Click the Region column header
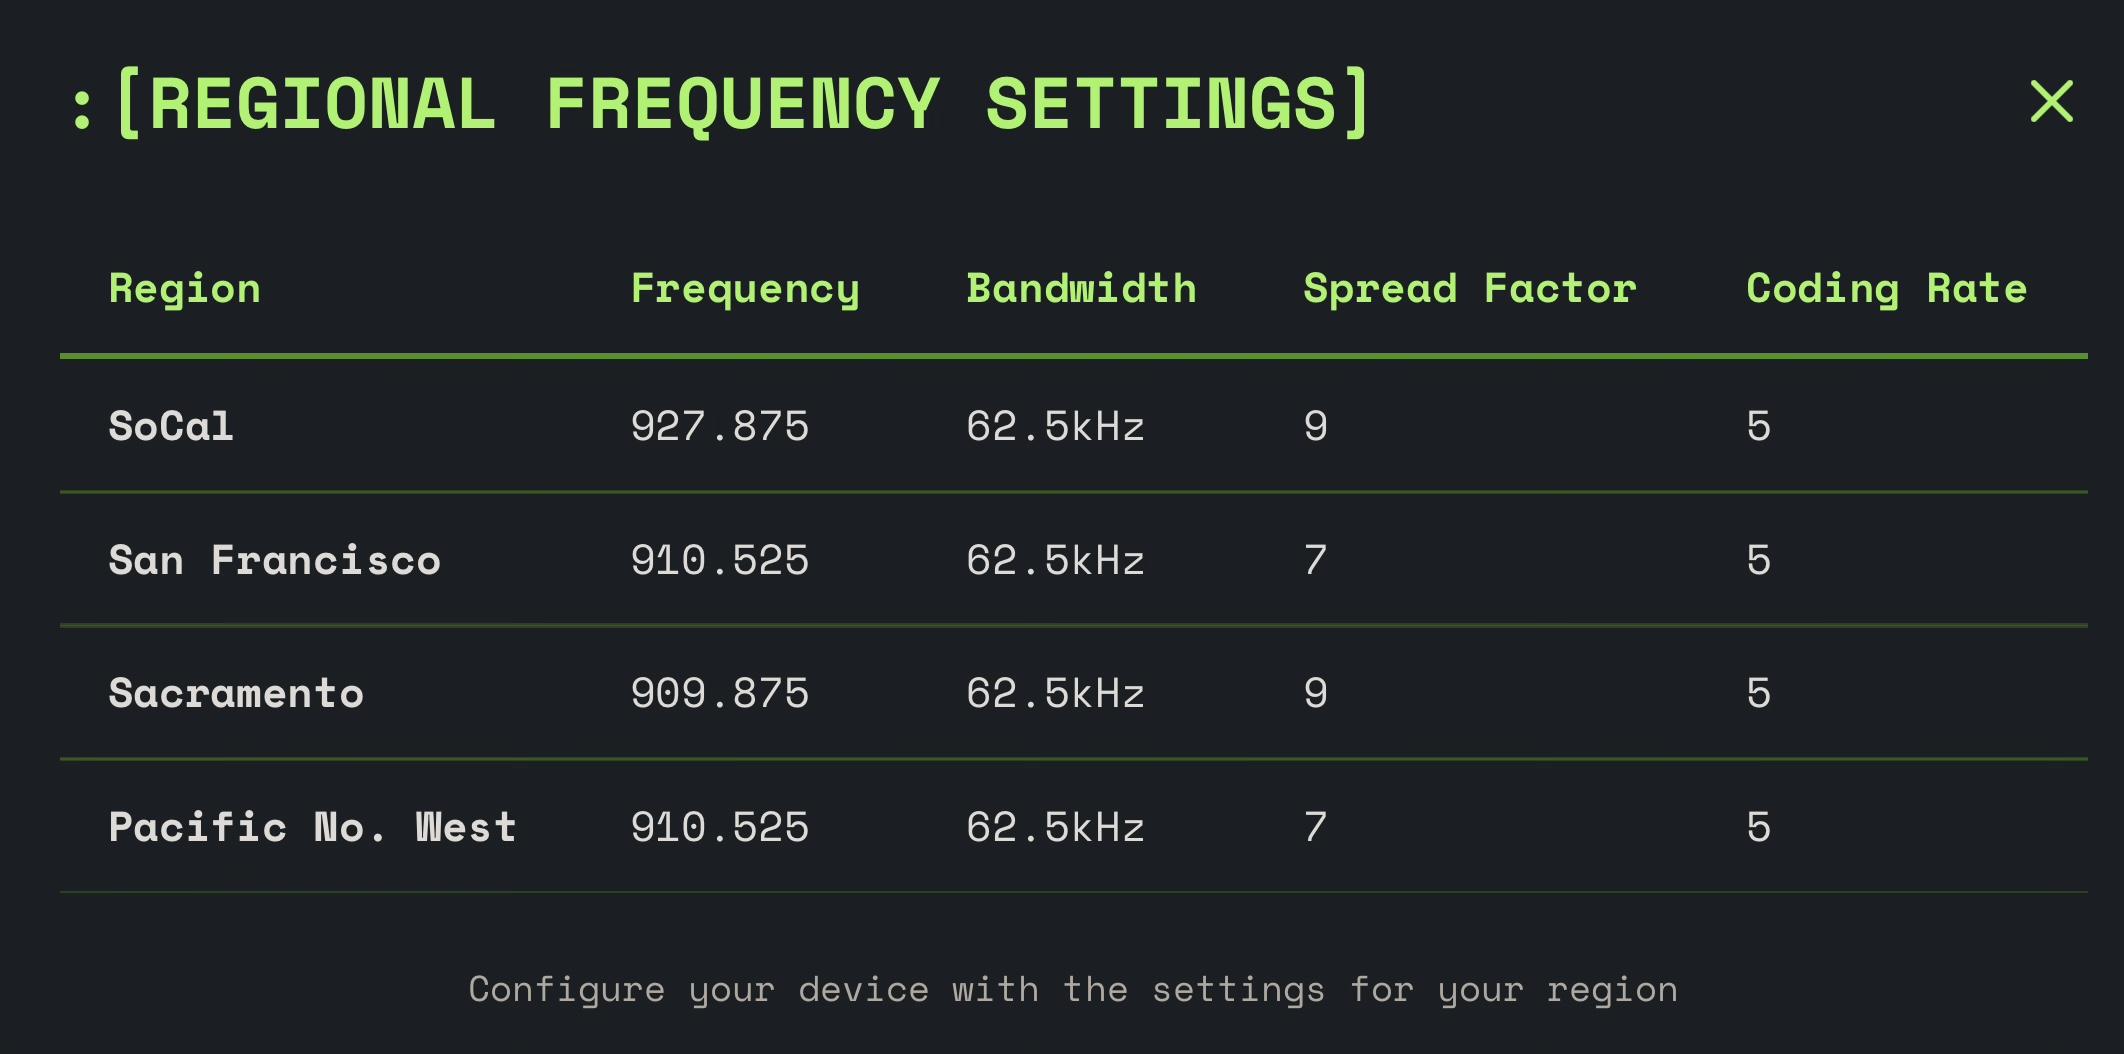2124x1054 pixels. pos(185,289)
